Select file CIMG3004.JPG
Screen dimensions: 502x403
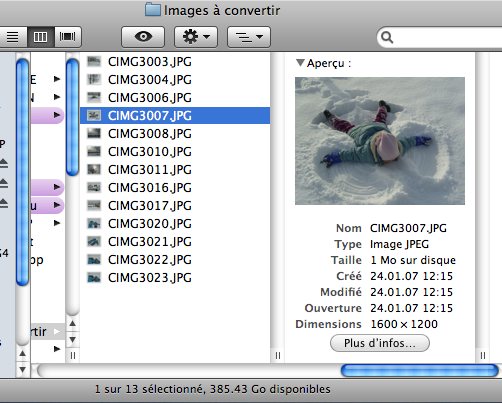[x=175, y=80]
